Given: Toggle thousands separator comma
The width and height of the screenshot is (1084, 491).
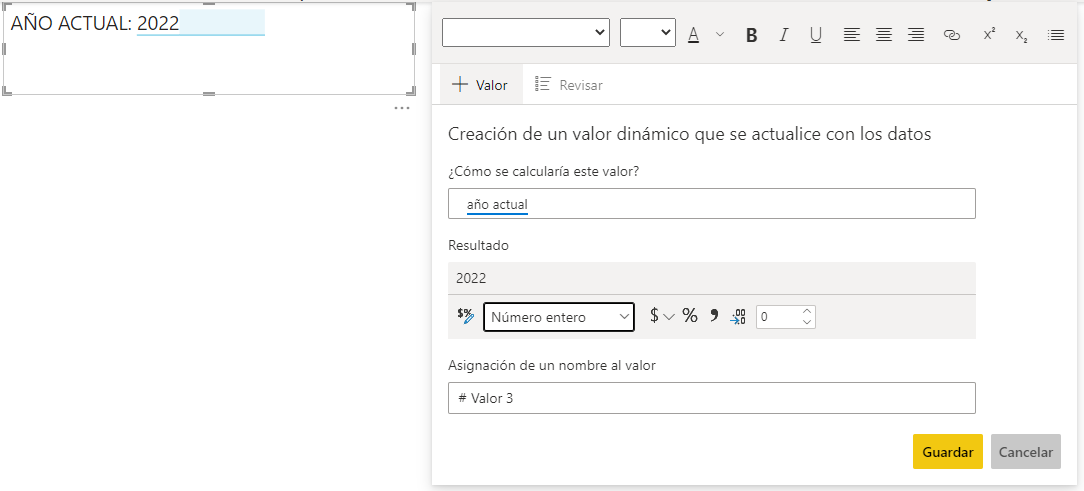Looking at the screenshot, I should [714, 316].
